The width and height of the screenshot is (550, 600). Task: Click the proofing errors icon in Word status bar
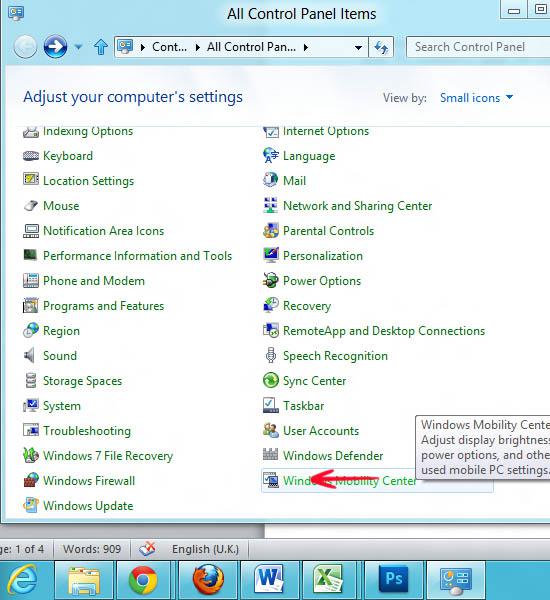coord(147,549)
